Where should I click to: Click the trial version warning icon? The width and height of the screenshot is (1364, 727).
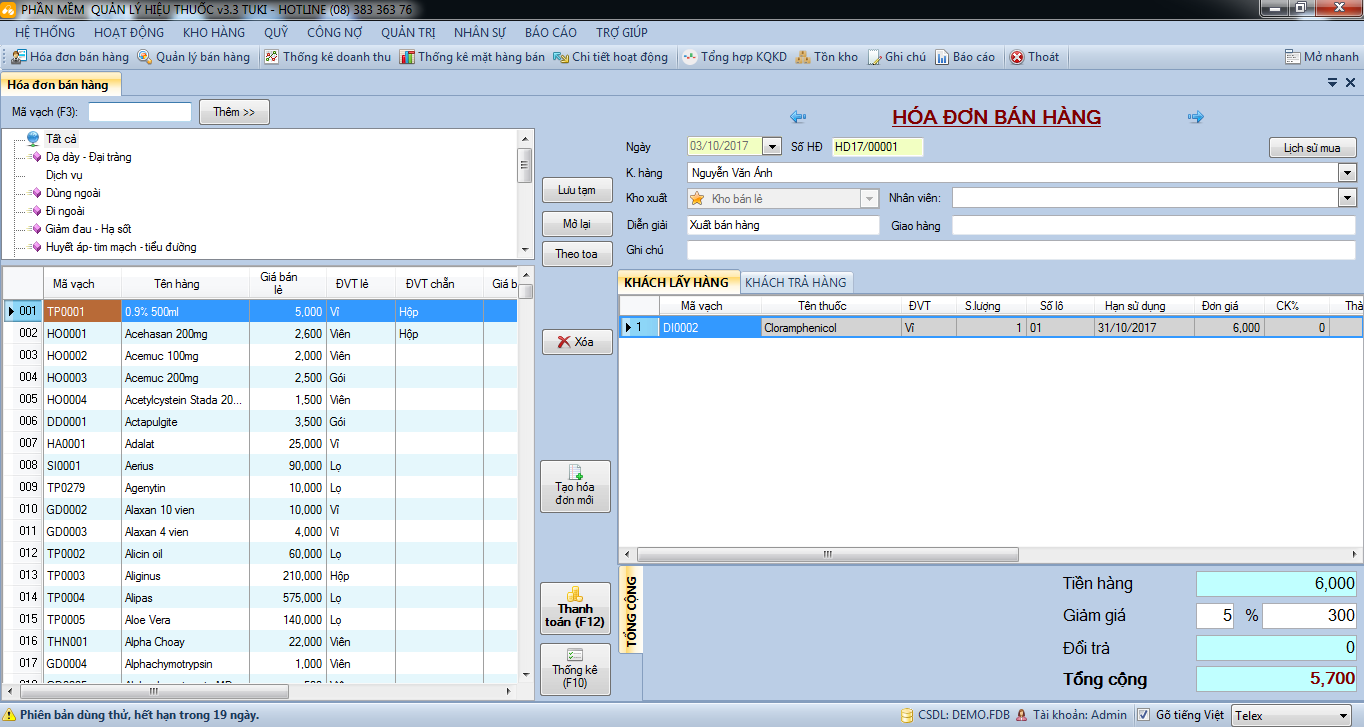coord(9,715)
